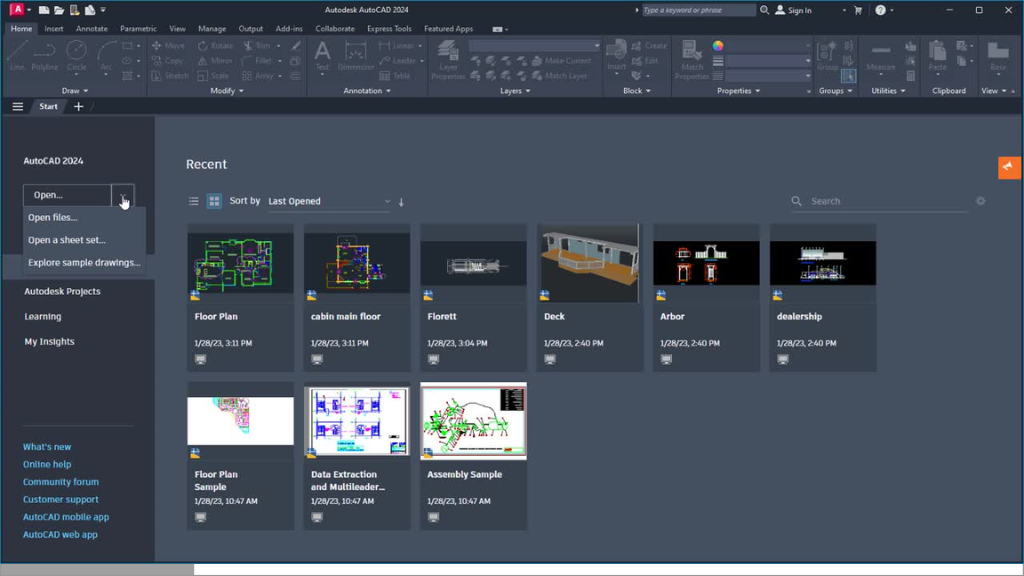The height and width of the screenshot is (576, 1024).
Task: Open the Floor Plan drawing thumbnail
Action: pyautogui.click(x=240, y=263)
